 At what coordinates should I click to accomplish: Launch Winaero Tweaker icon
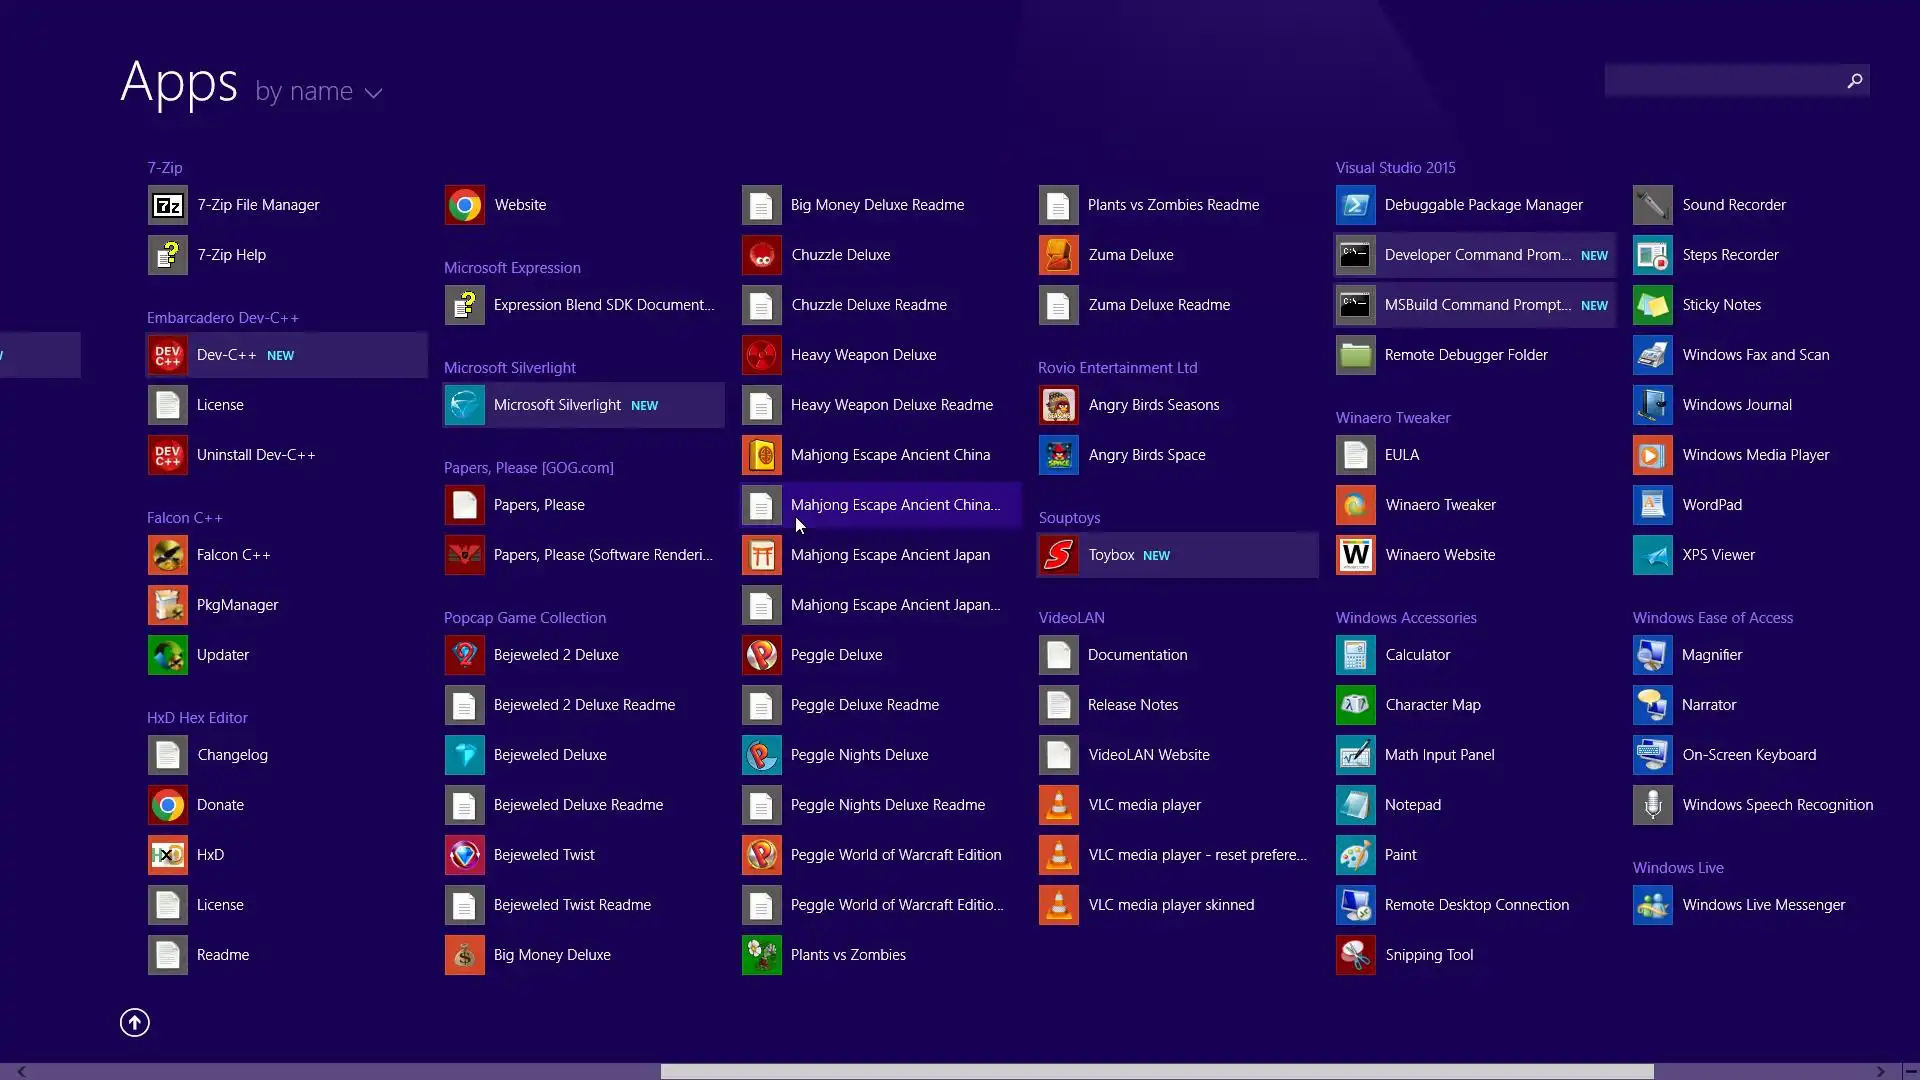click(x=1355, y=505)
